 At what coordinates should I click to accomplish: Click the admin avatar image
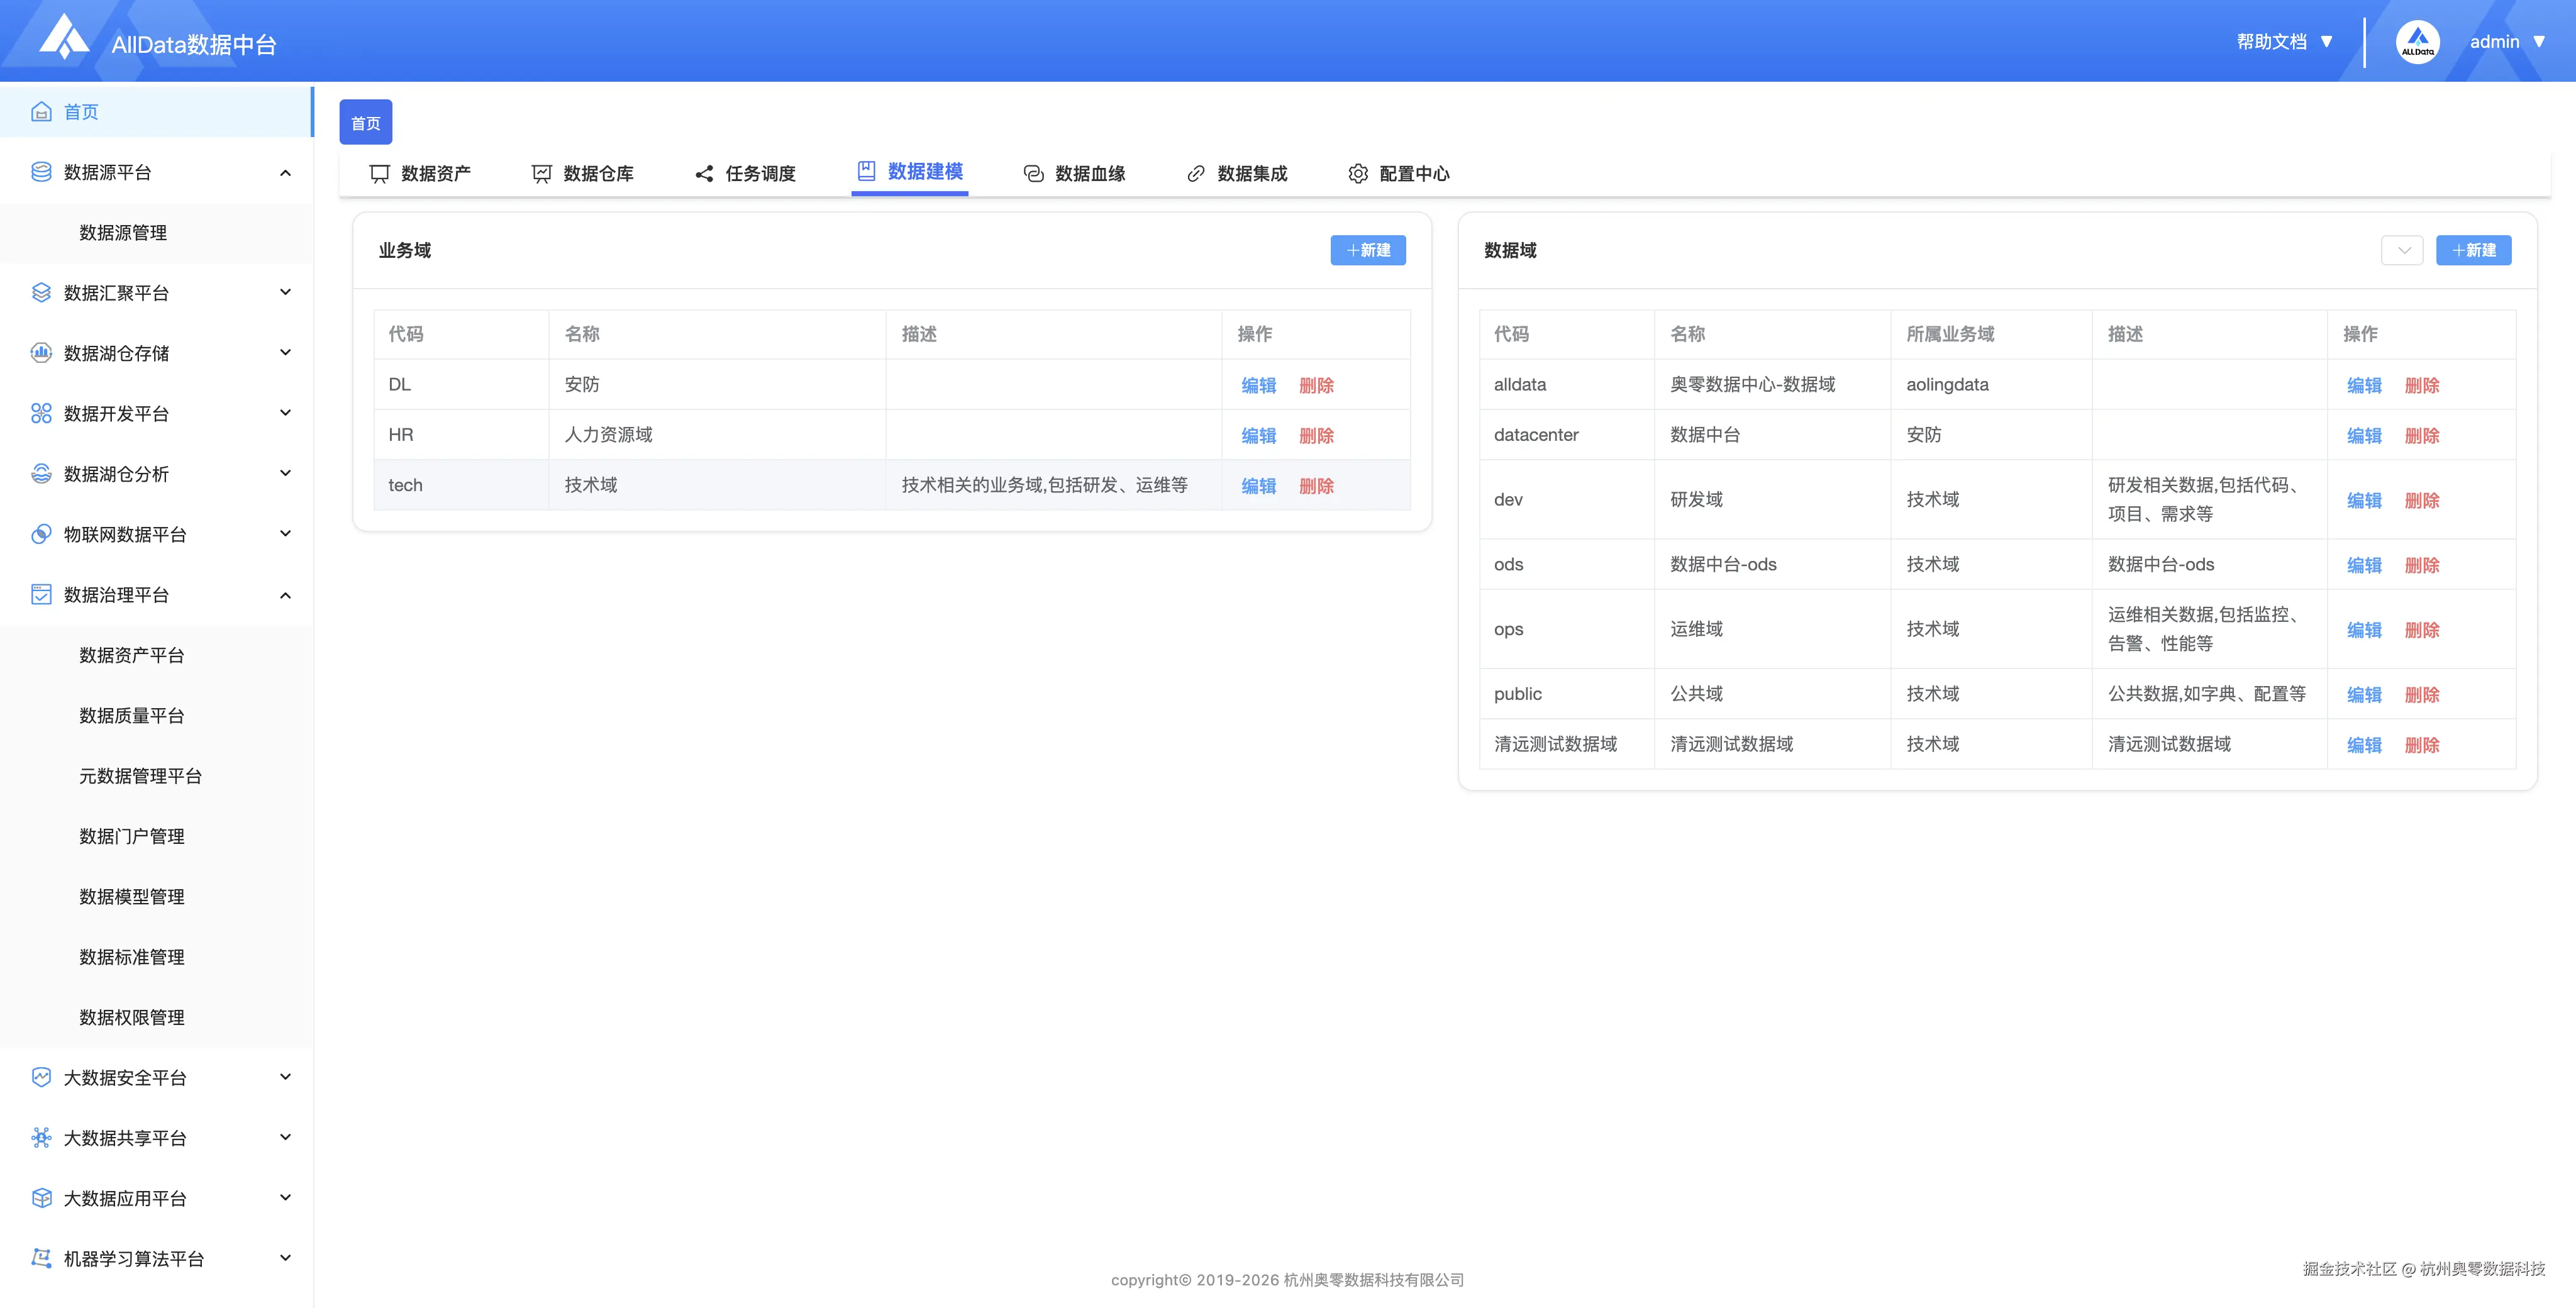pyautogui.click(x=2417, y=42)
